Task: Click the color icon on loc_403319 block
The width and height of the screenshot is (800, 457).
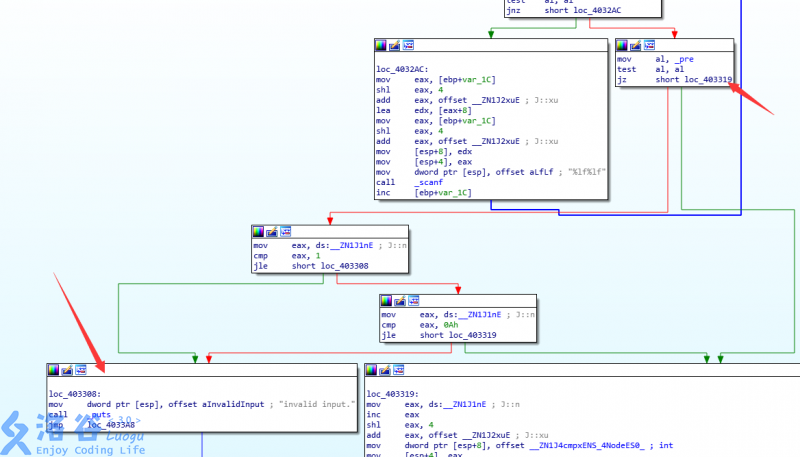Action: [x=373, y=369]
